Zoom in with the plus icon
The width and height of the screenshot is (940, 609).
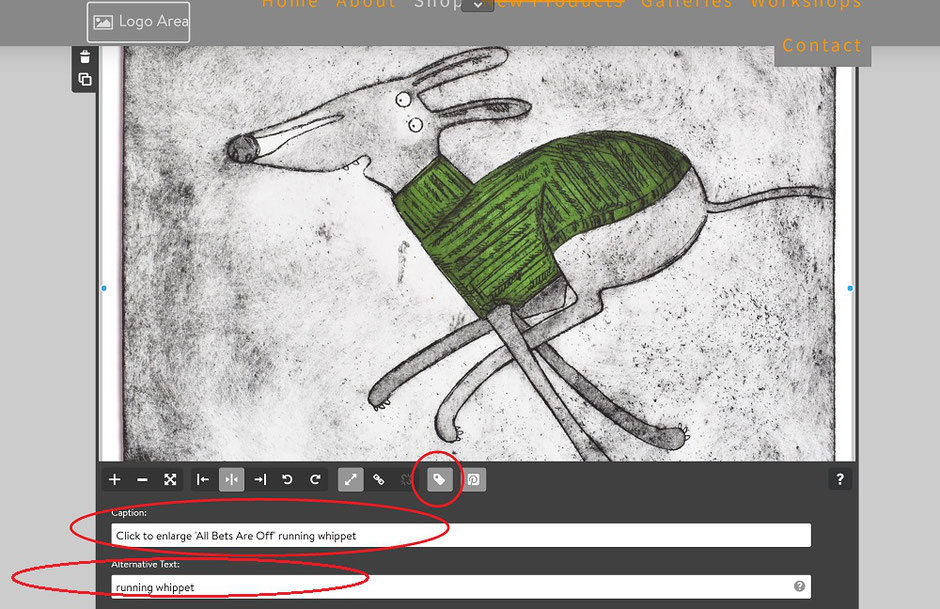pos(115,480)
